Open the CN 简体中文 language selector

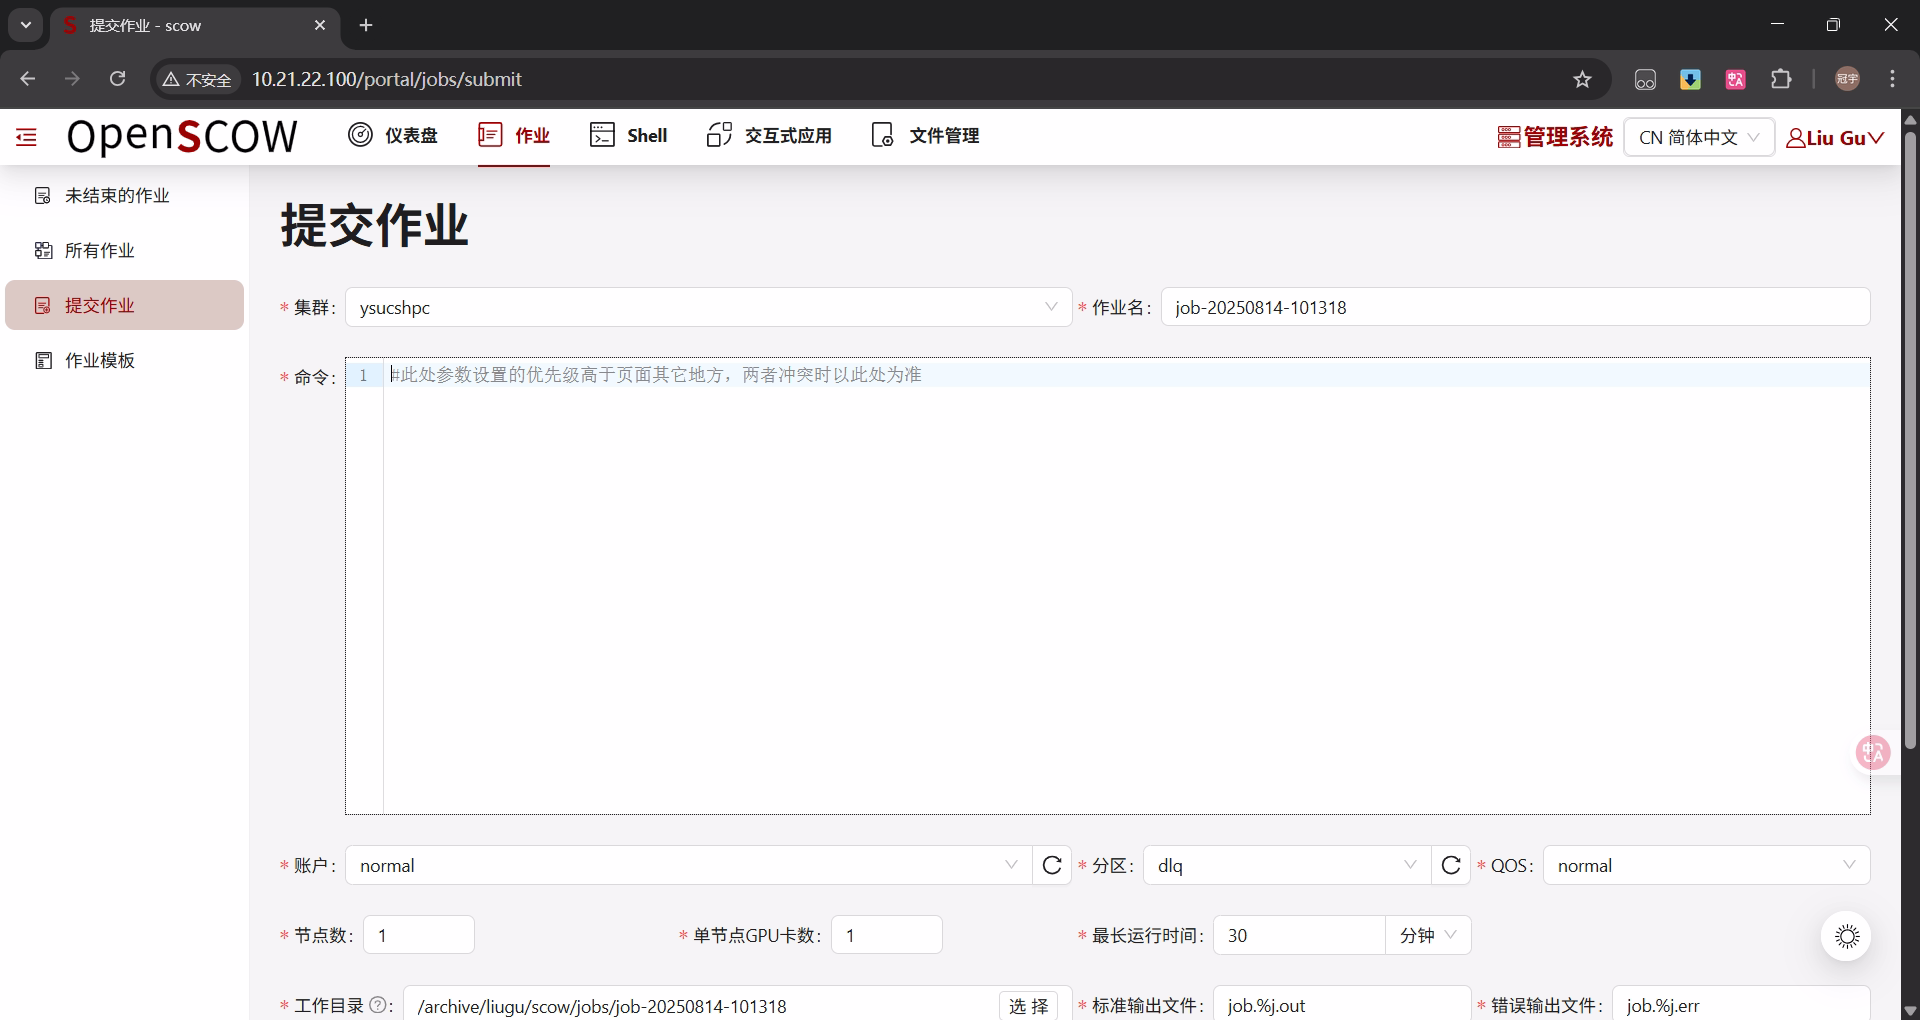1698,137
